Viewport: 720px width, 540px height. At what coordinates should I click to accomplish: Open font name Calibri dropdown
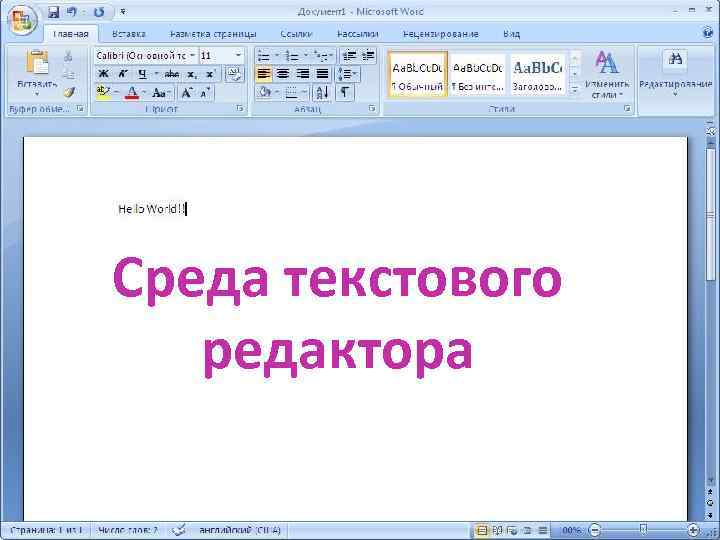click(x=192, y=56)
